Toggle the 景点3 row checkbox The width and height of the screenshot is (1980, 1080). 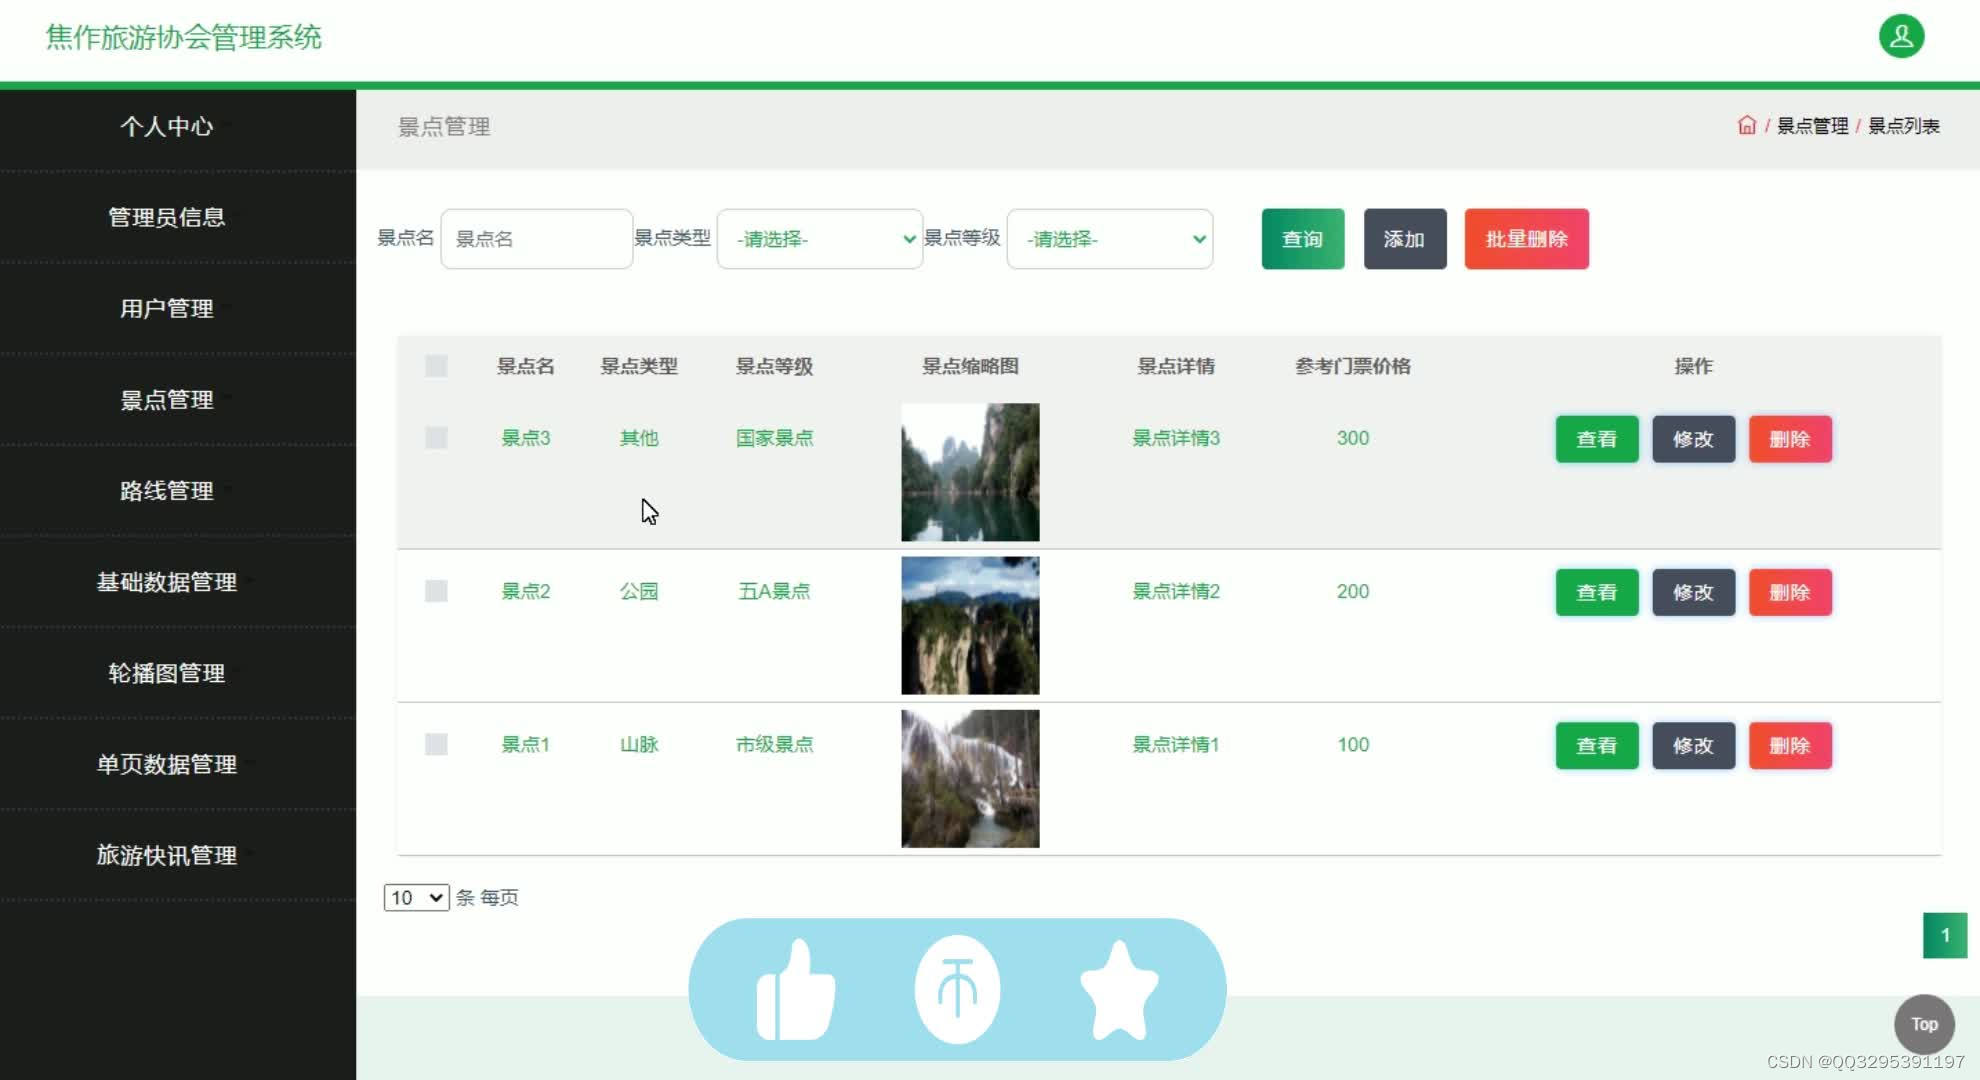[x=435, y=438]
